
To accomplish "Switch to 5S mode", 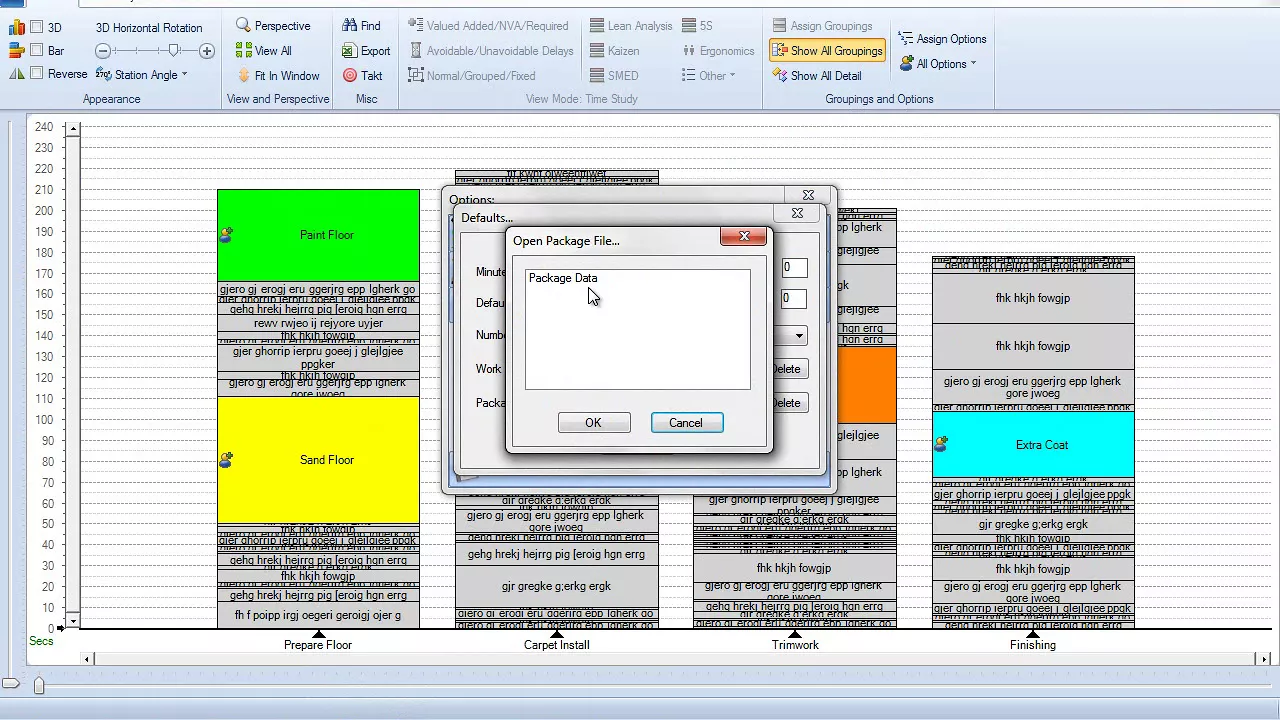I will click(x=698, y=26).
